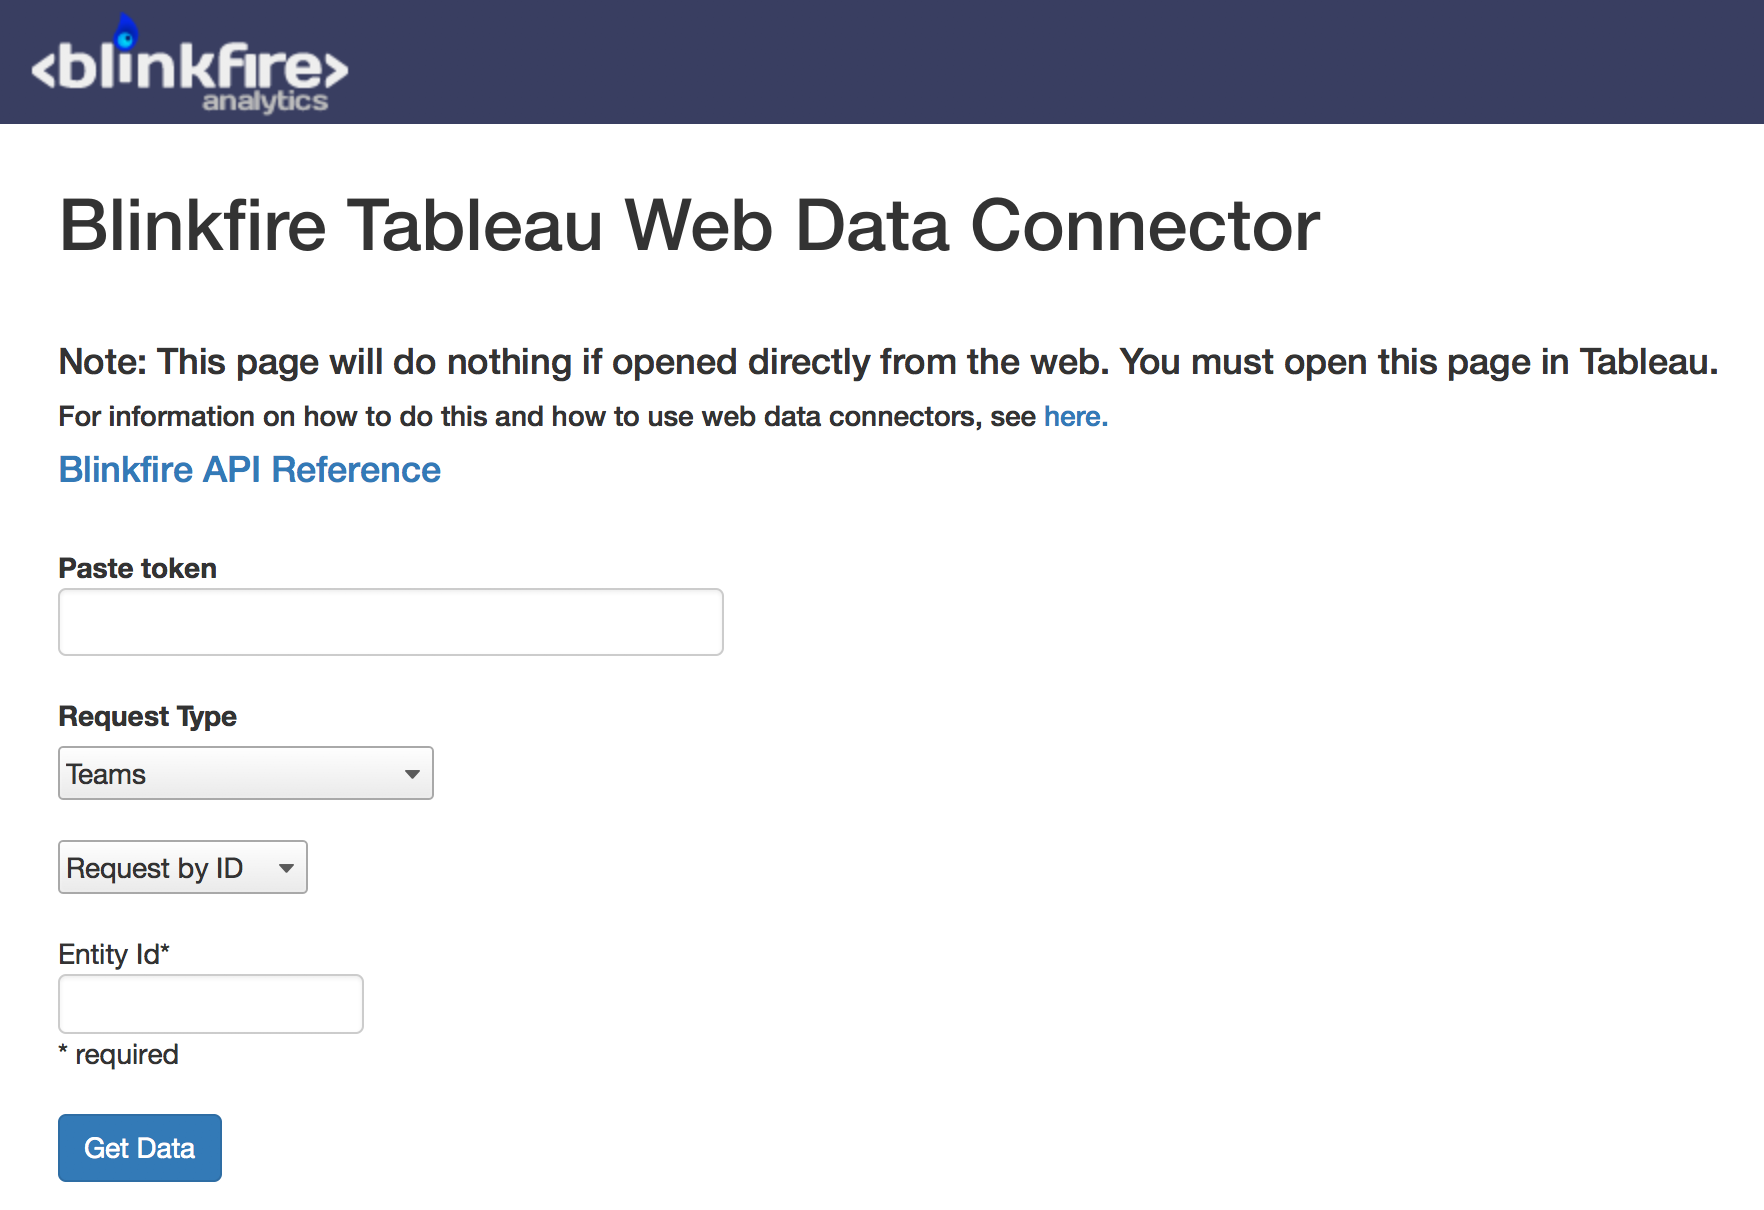Click the "* required" footnote text
This screenshot has width=1764, height=1210.
pos(119,1054)
